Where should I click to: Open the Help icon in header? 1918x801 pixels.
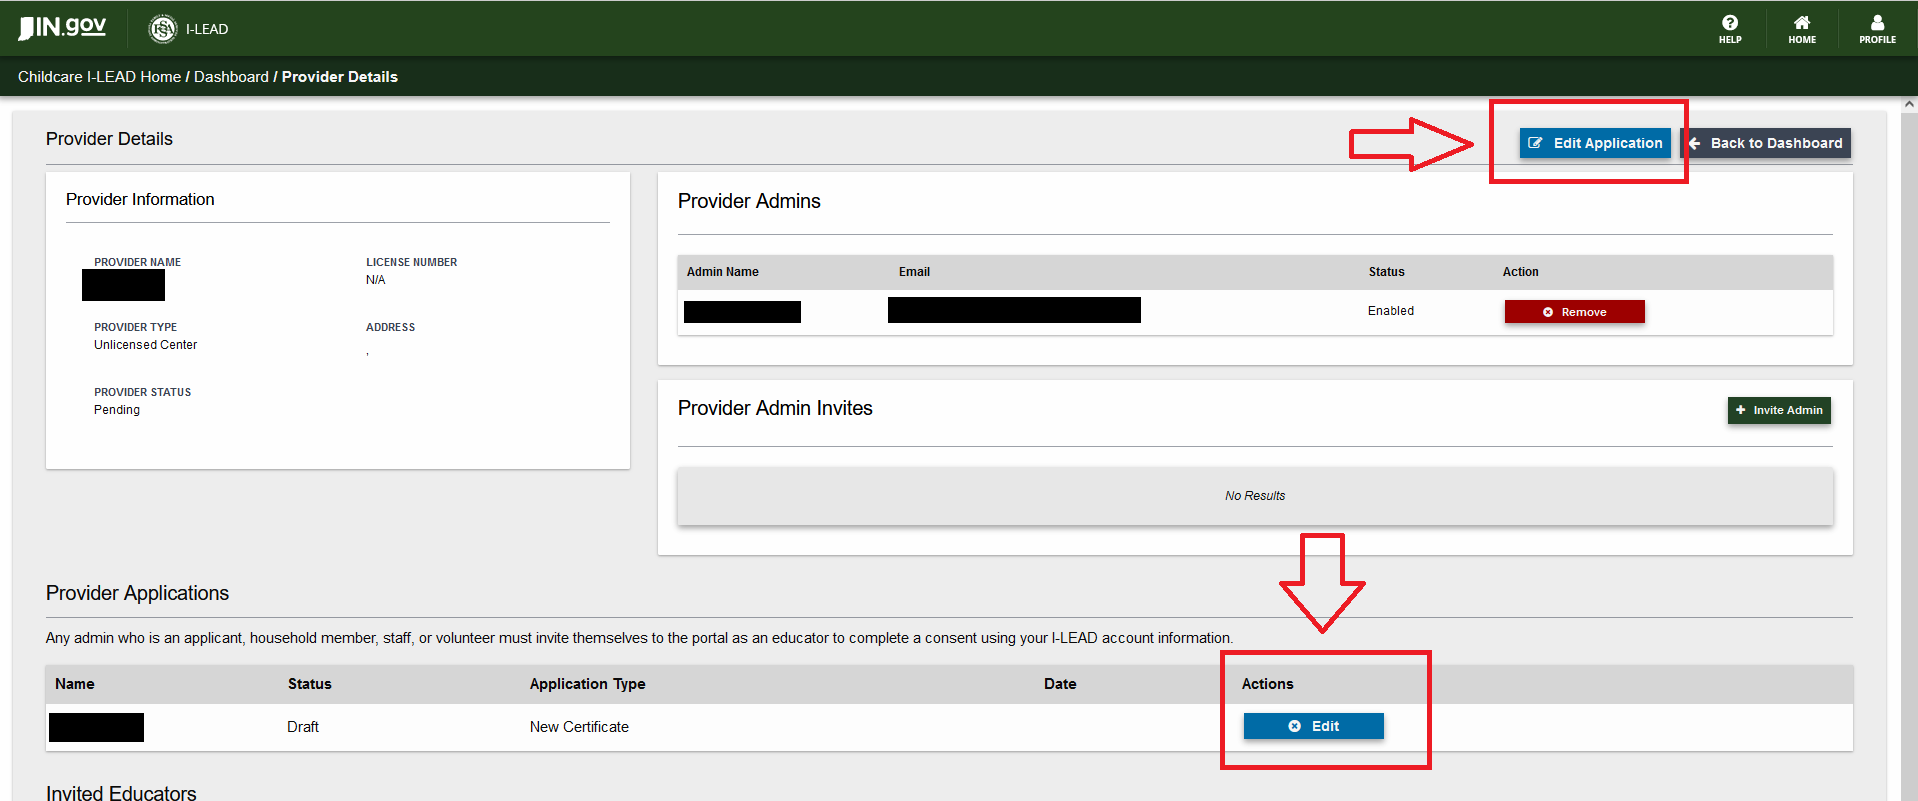pos(1729,28)
